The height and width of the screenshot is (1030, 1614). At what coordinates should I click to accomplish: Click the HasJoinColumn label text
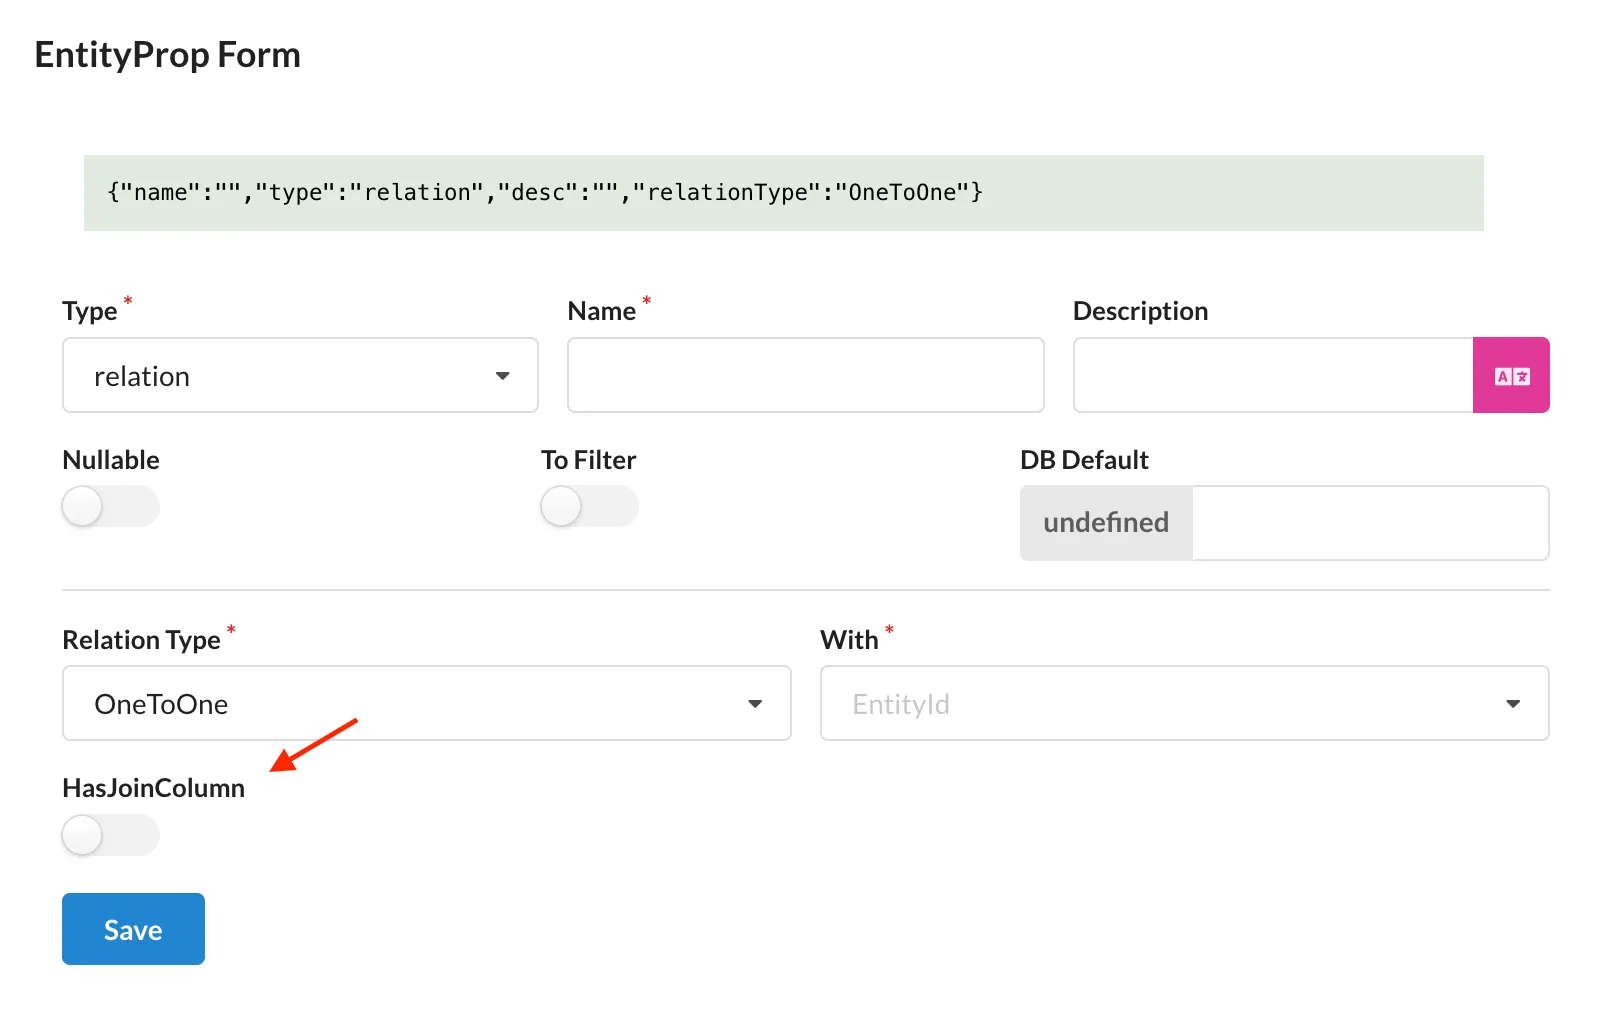pyautogui.click(x=153, y=788)
